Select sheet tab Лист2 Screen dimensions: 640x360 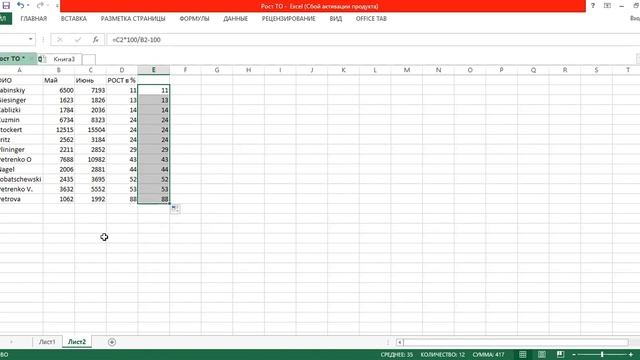point(77,342)
